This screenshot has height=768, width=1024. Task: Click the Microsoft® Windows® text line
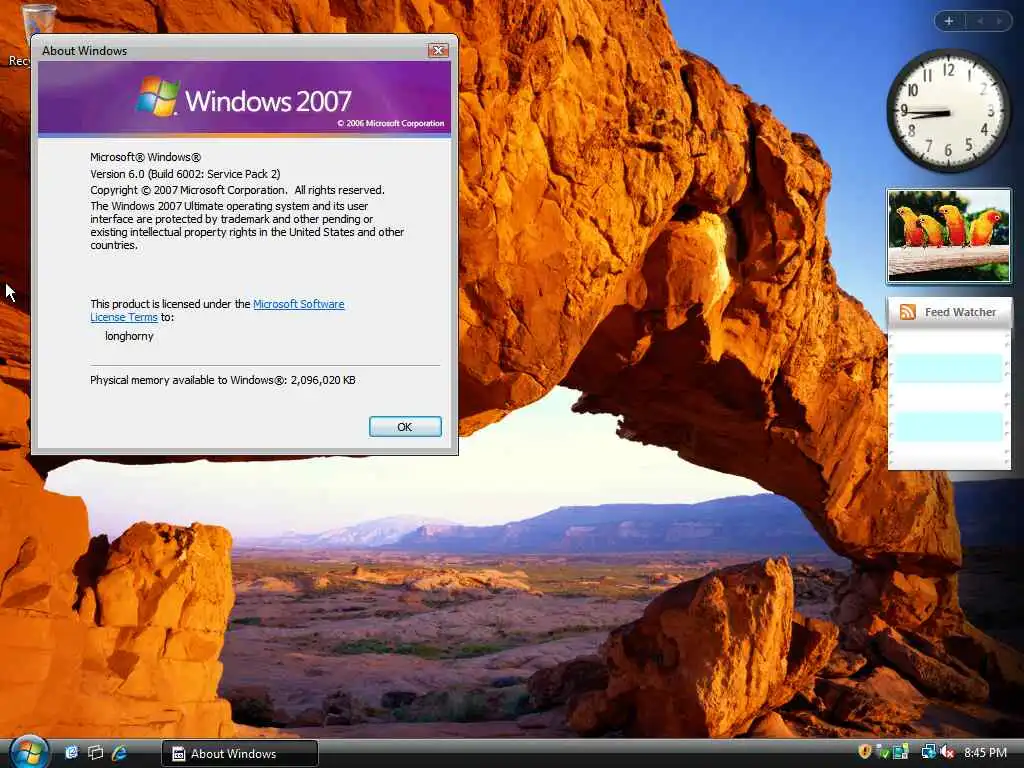tap(146, 157)
